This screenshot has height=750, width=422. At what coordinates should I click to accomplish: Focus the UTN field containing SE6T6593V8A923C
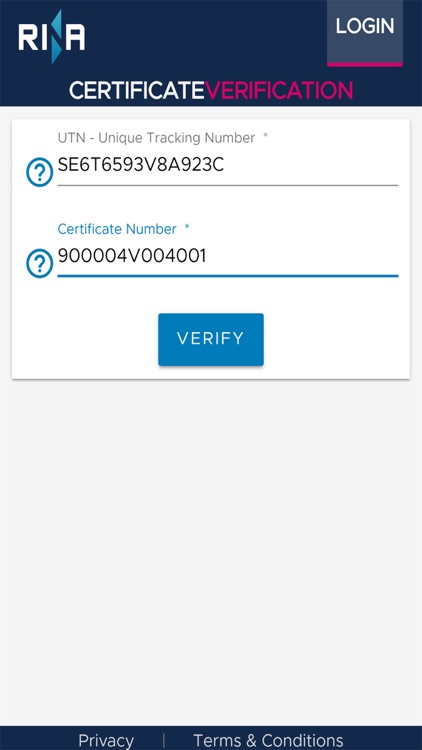[x=228, y=166]
